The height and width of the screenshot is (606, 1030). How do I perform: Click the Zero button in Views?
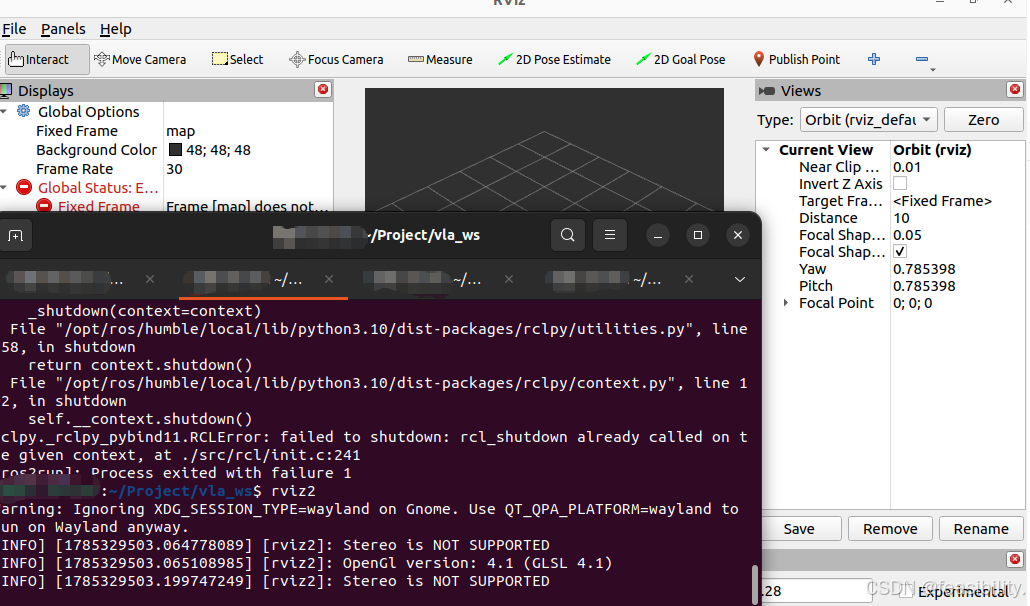[x=983, y=120]
